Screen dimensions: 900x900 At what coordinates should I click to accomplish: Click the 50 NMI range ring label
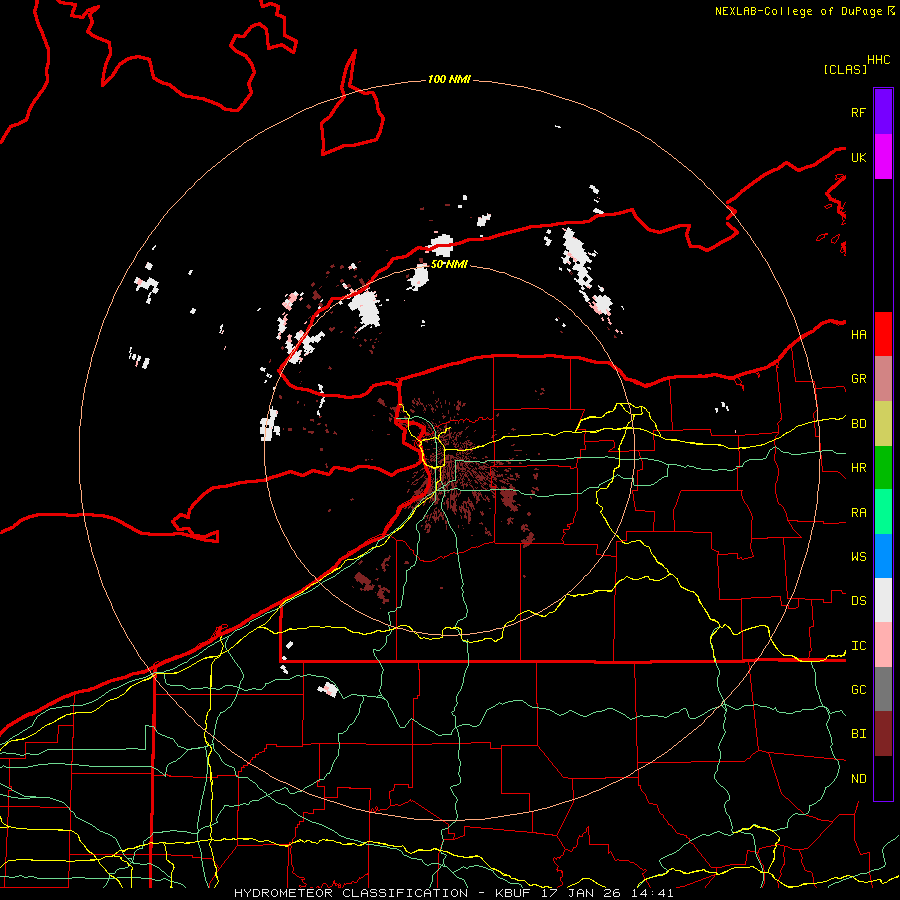tap(449, 264)
